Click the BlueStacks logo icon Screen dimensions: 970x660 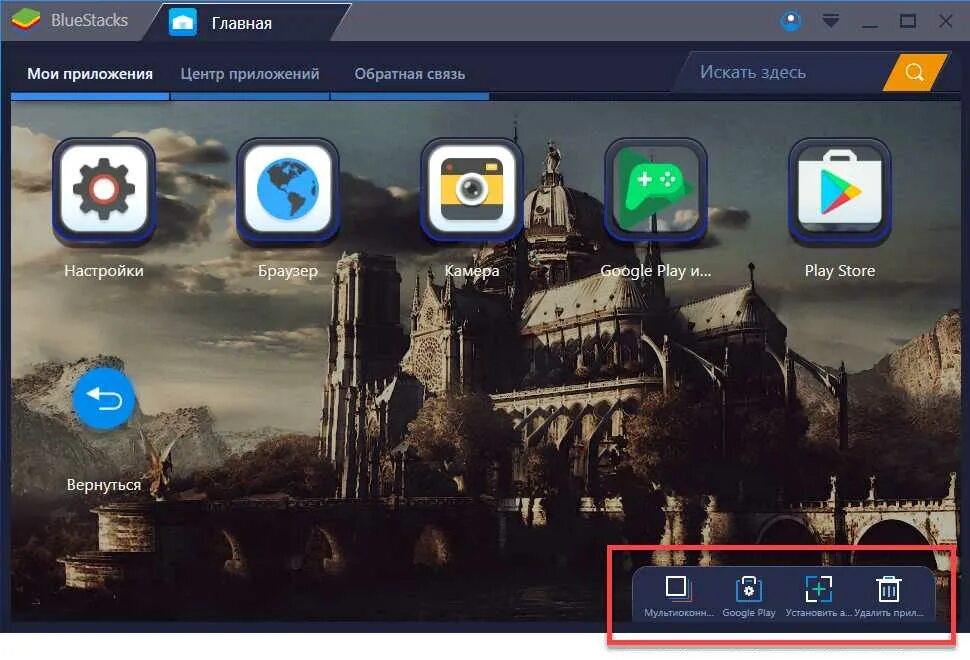point(25,20)
